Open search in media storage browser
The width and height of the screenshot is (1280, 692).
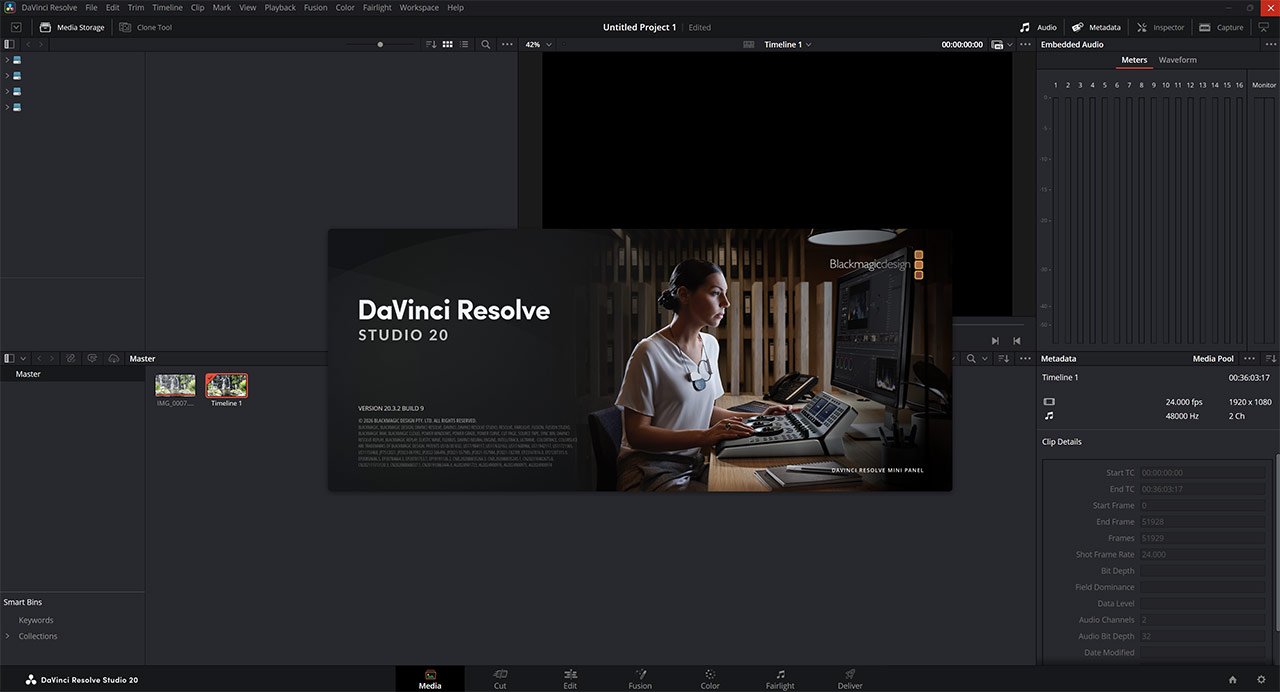tap(486, 44)
